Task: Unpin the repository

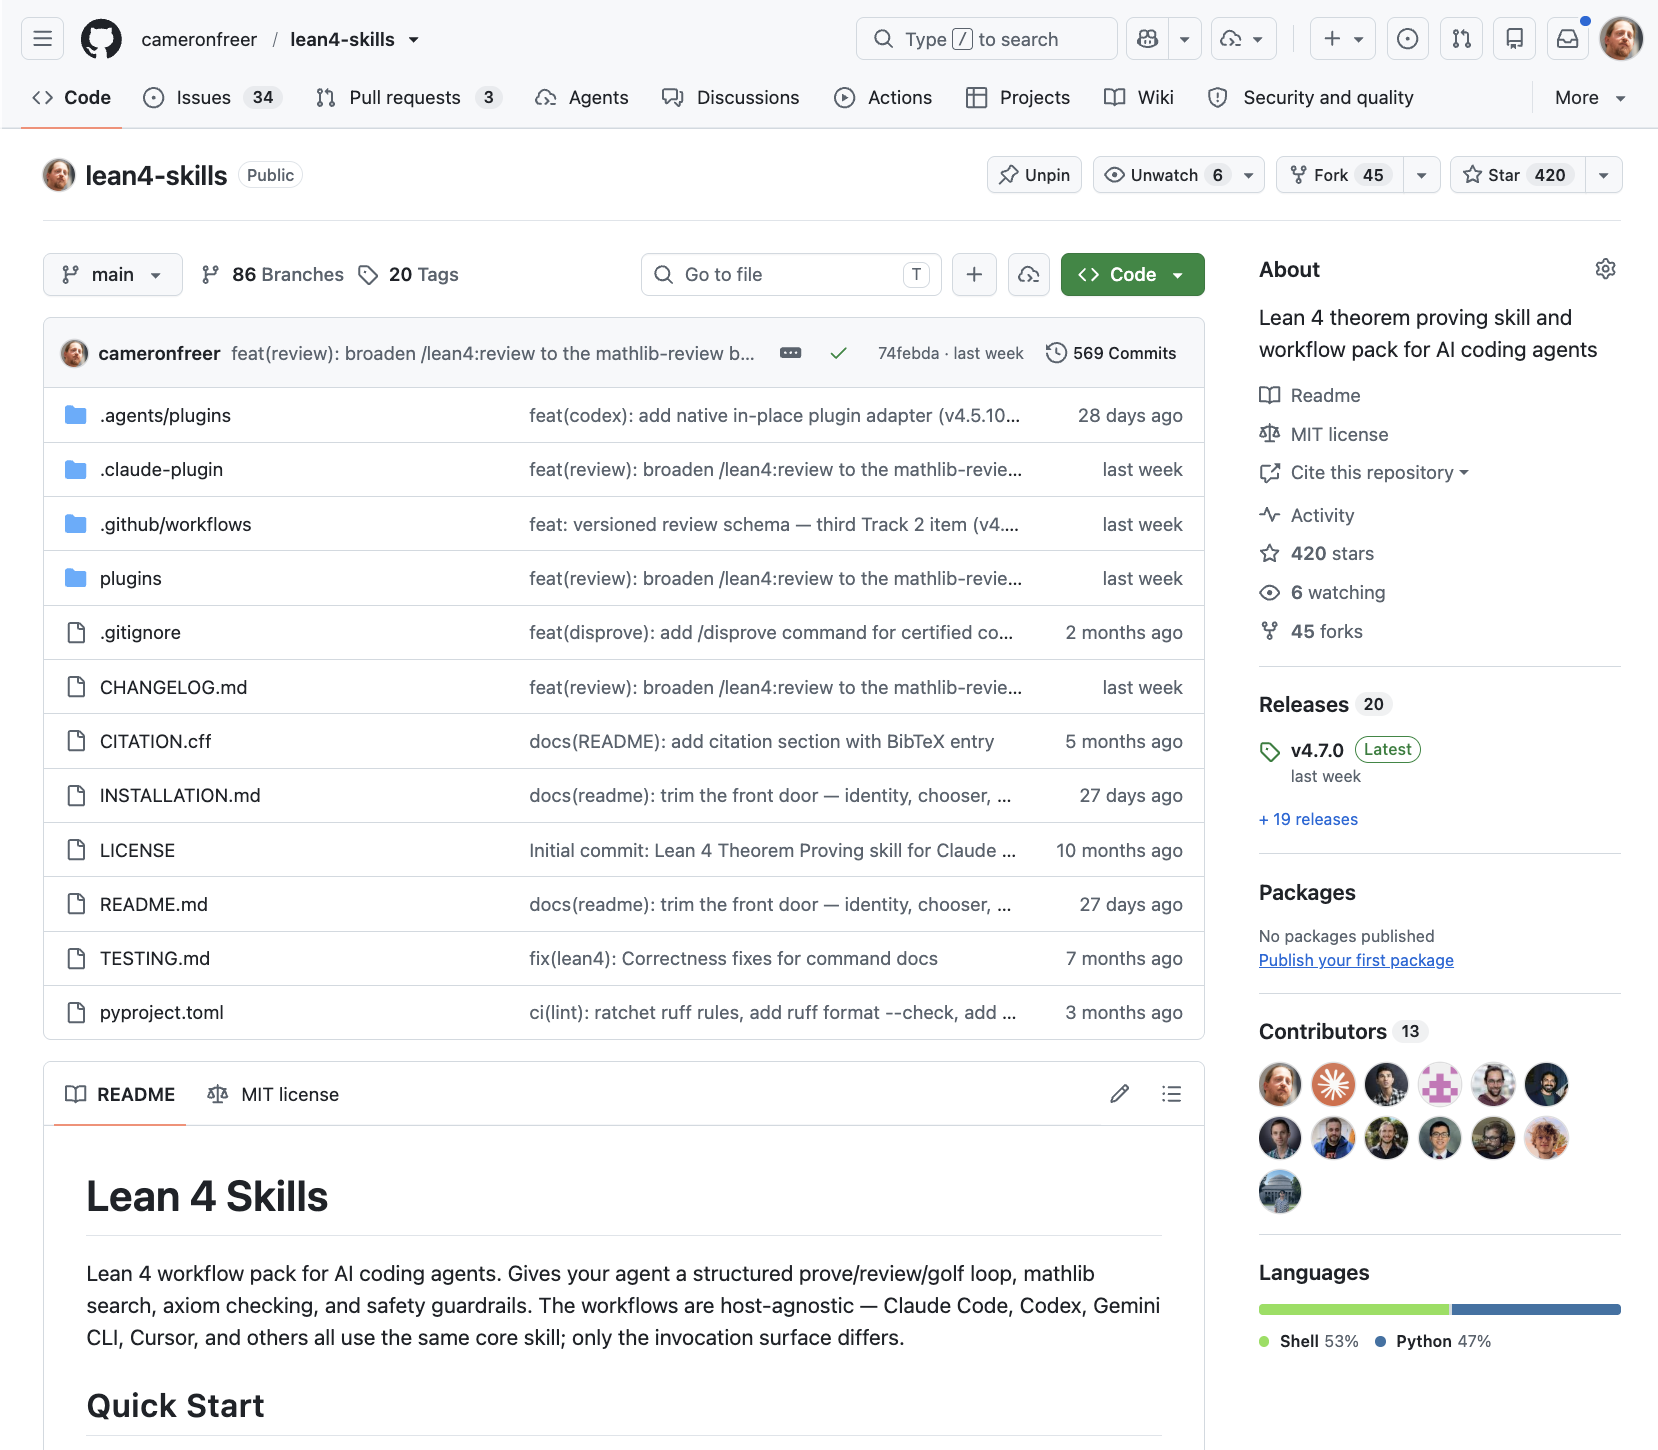Action: 1034,175
